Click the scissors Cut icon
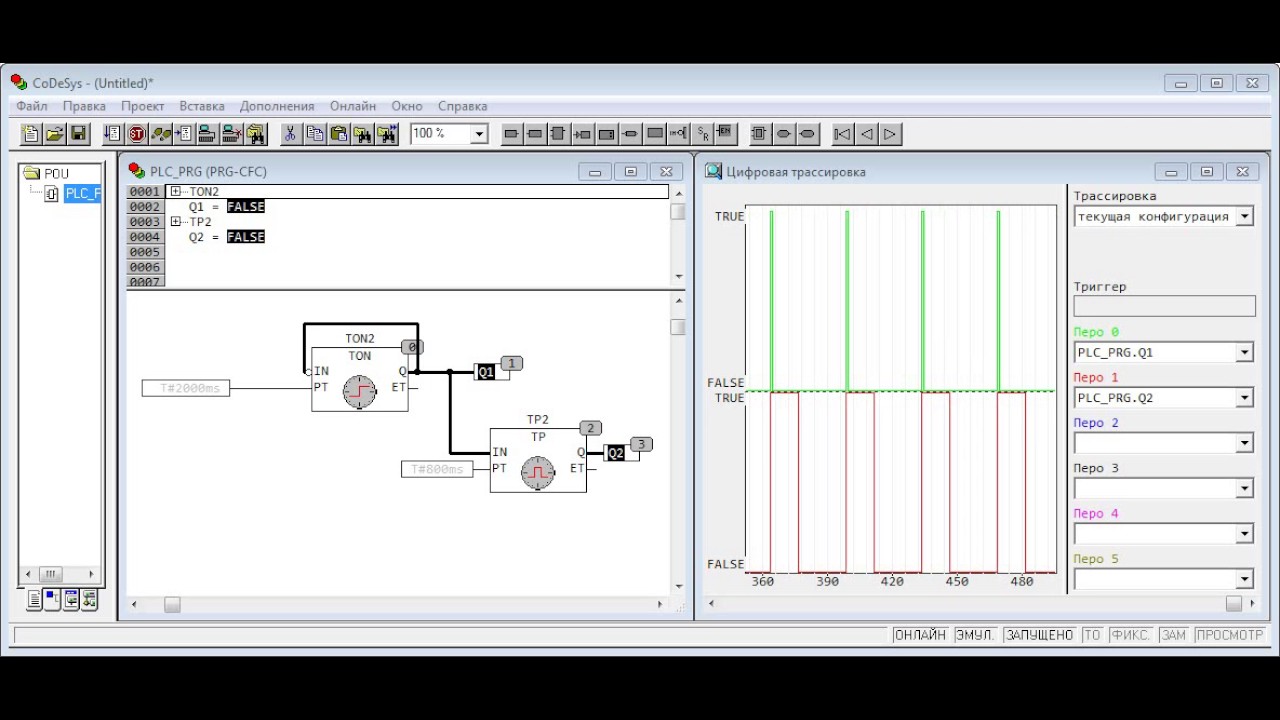 coord(290,133)
